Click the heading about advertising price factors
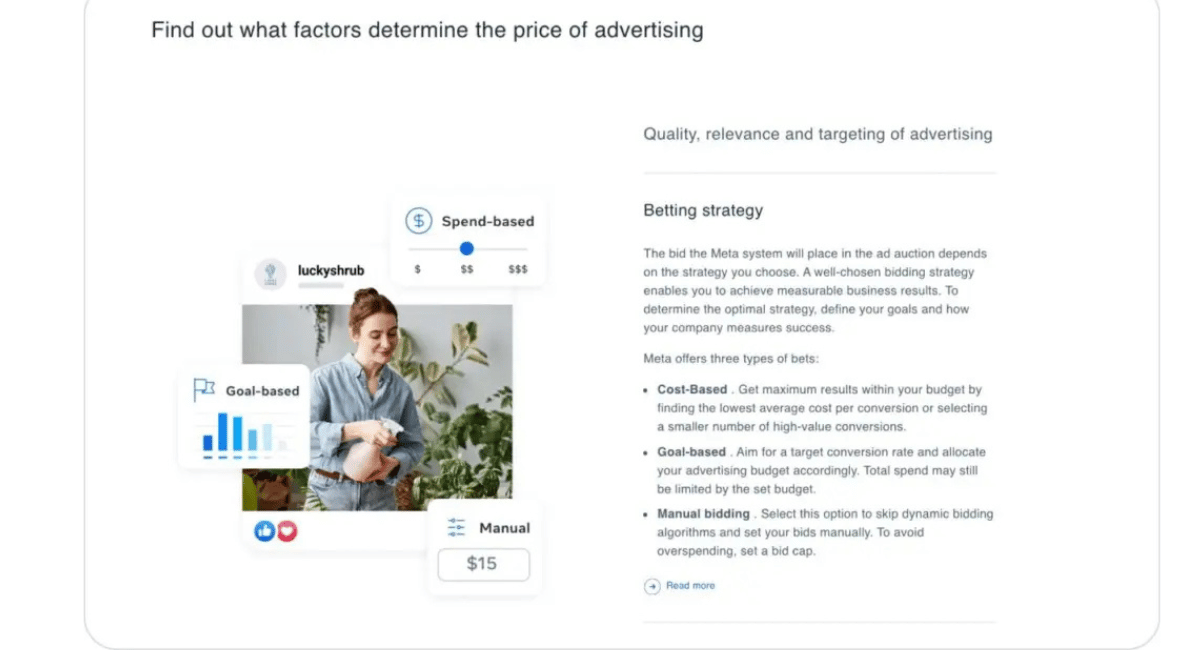This screenshot has width=1200, height=650. click(x=427, y=30)
